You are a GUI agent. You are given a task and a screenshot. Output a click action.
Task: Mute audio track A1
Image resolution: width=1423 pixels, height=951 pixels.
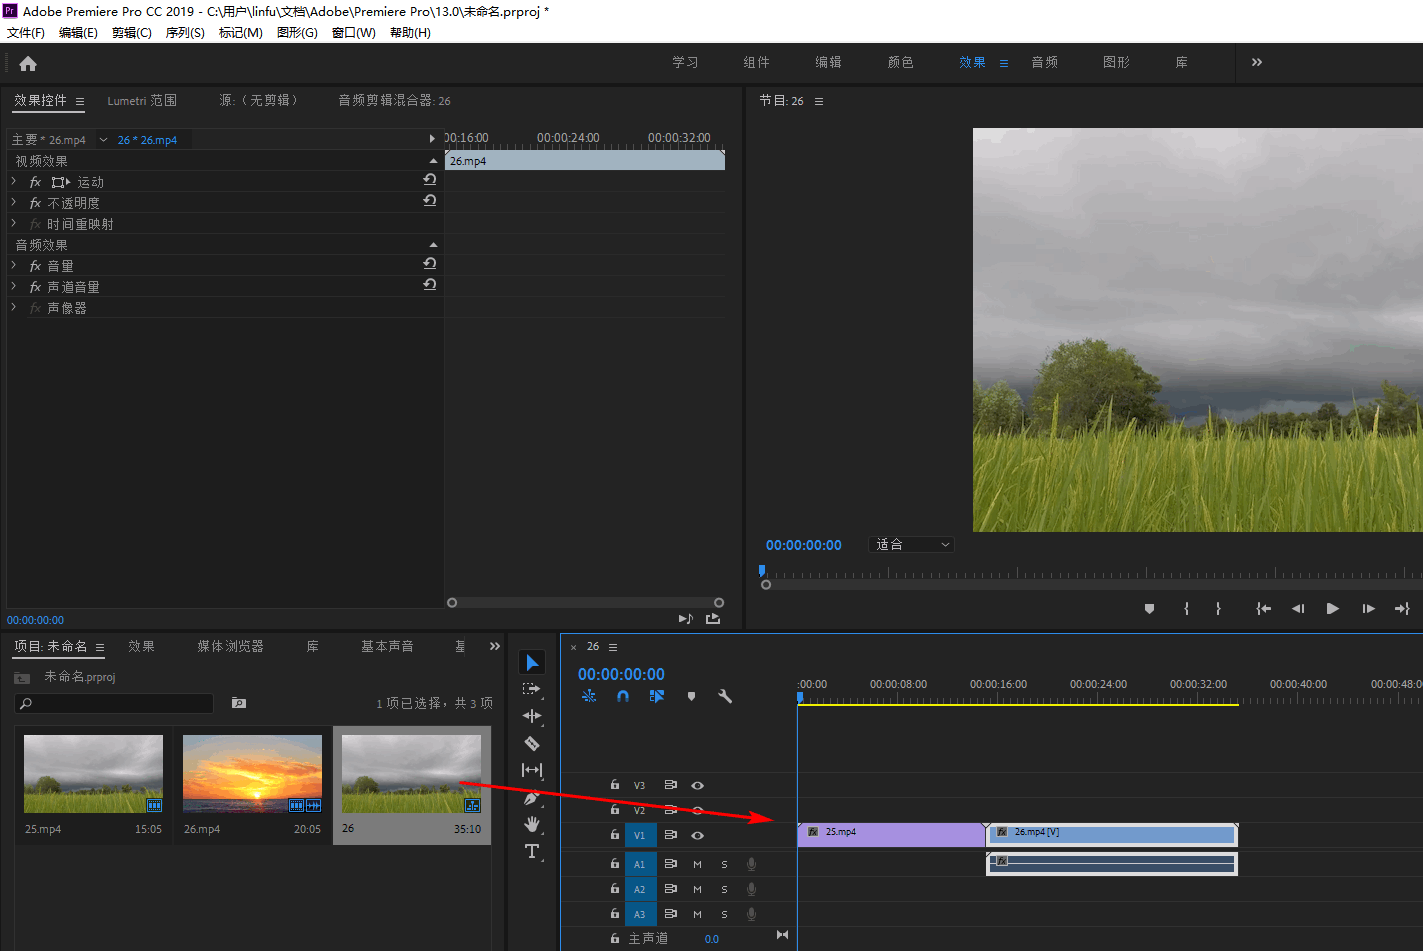coord(697,864)
